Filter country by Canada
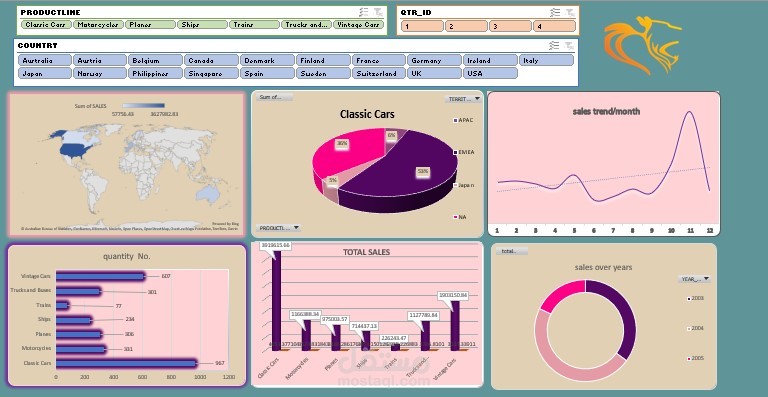 212,60
